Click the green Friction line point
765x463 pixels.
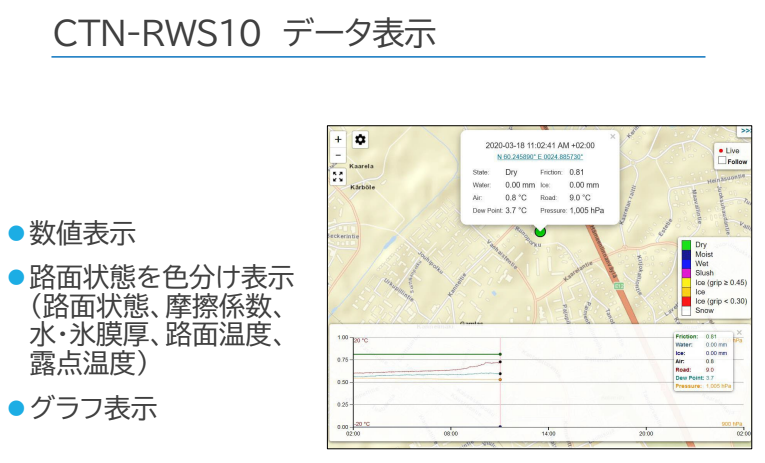(x=499, y=354)
